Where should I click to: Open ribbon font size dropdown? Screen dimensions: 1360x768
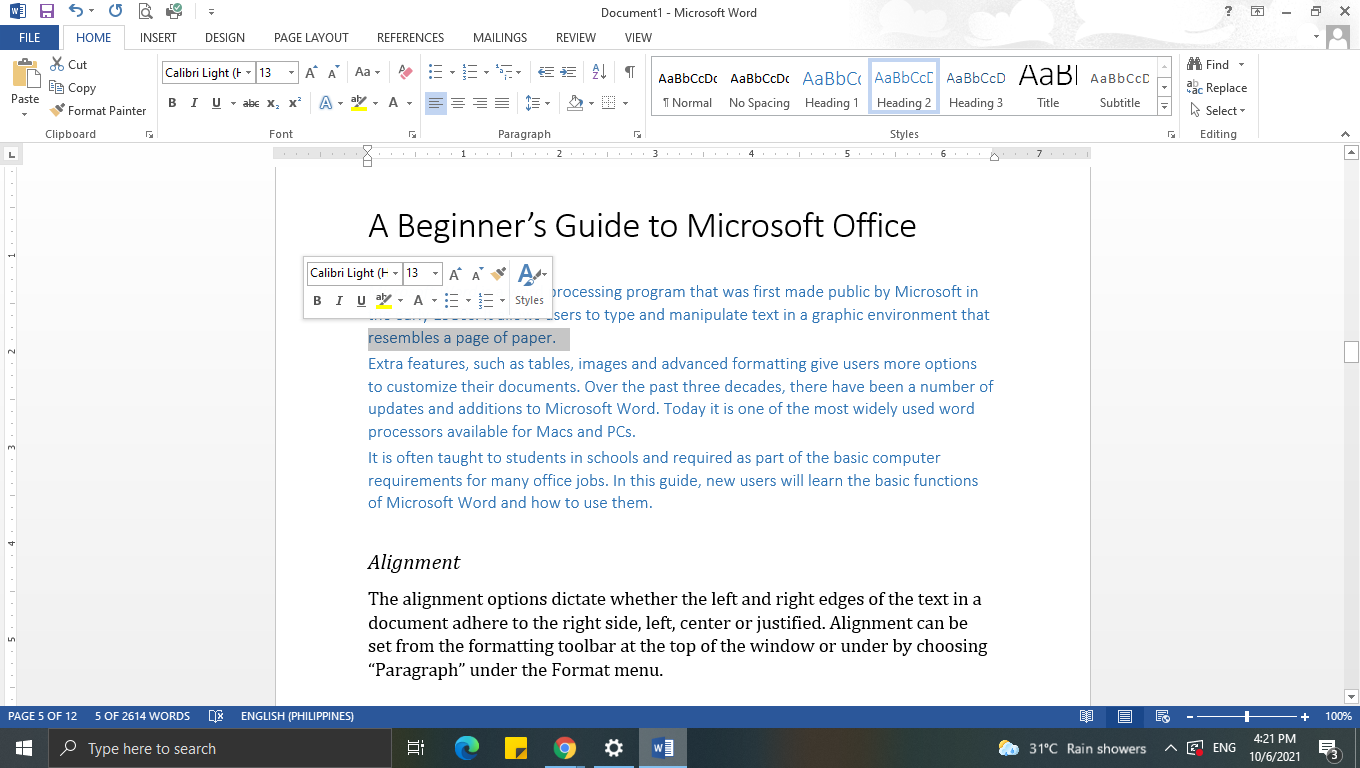point(291,72)
